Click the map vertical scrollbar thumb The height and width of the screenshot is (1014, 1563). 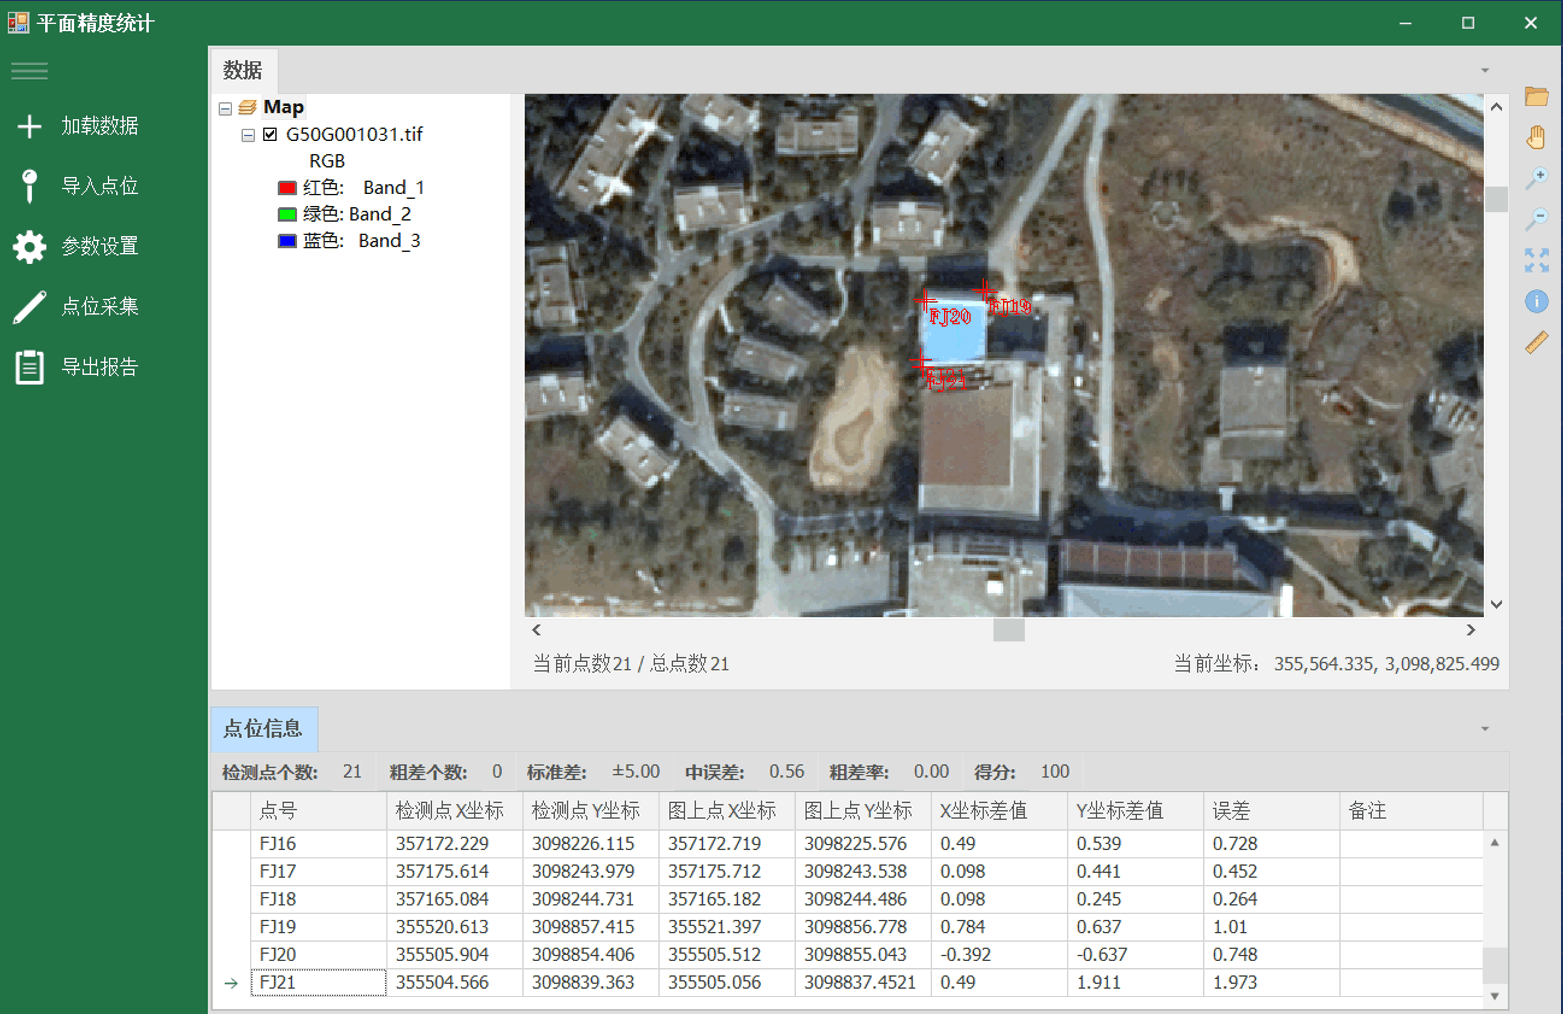click(1496, 199)
